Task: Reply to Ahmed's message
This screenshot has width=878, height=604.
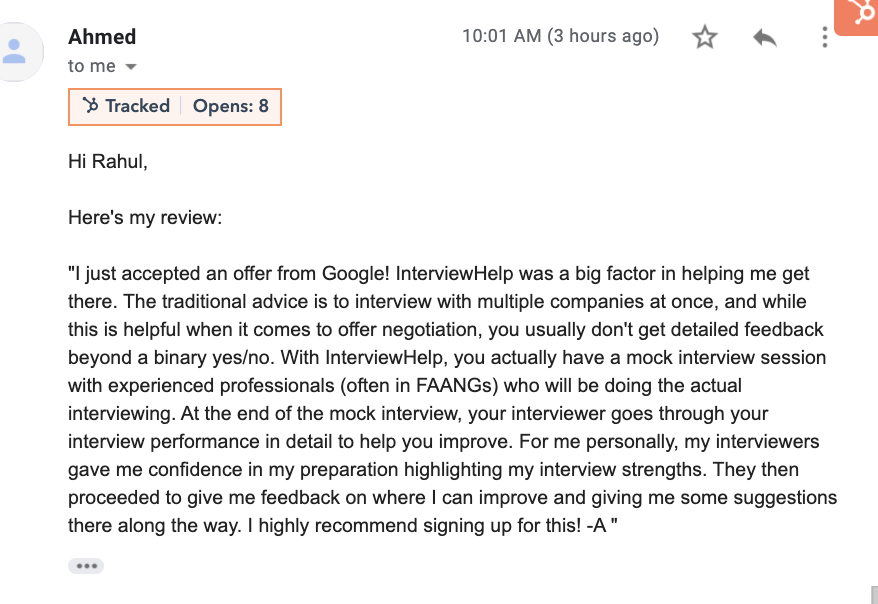Action: tap(764, 36)
